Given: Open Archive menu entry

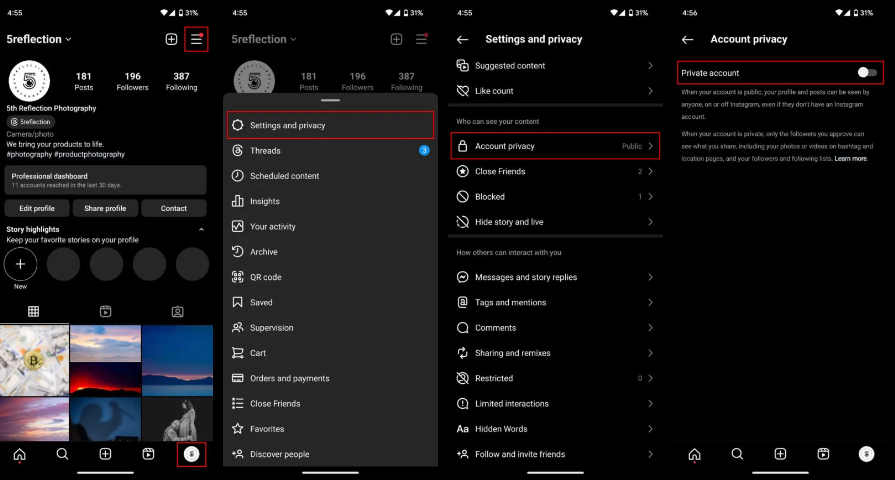Looking at the screenshot, I should 330,252.
